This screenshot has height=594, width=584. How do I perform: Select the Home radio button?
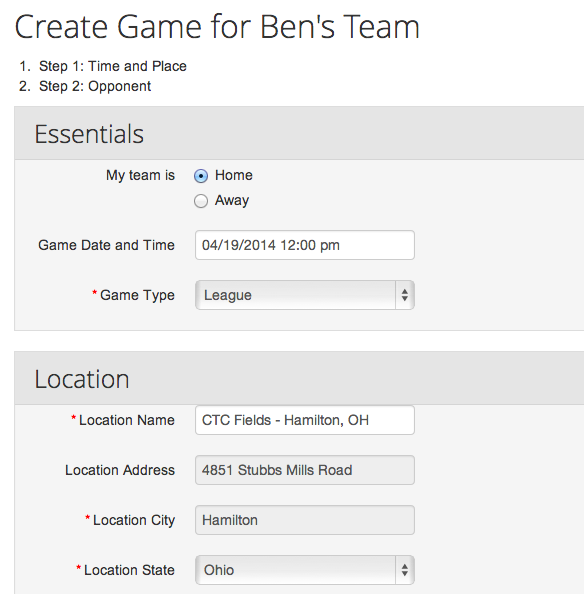coord(201,176)
